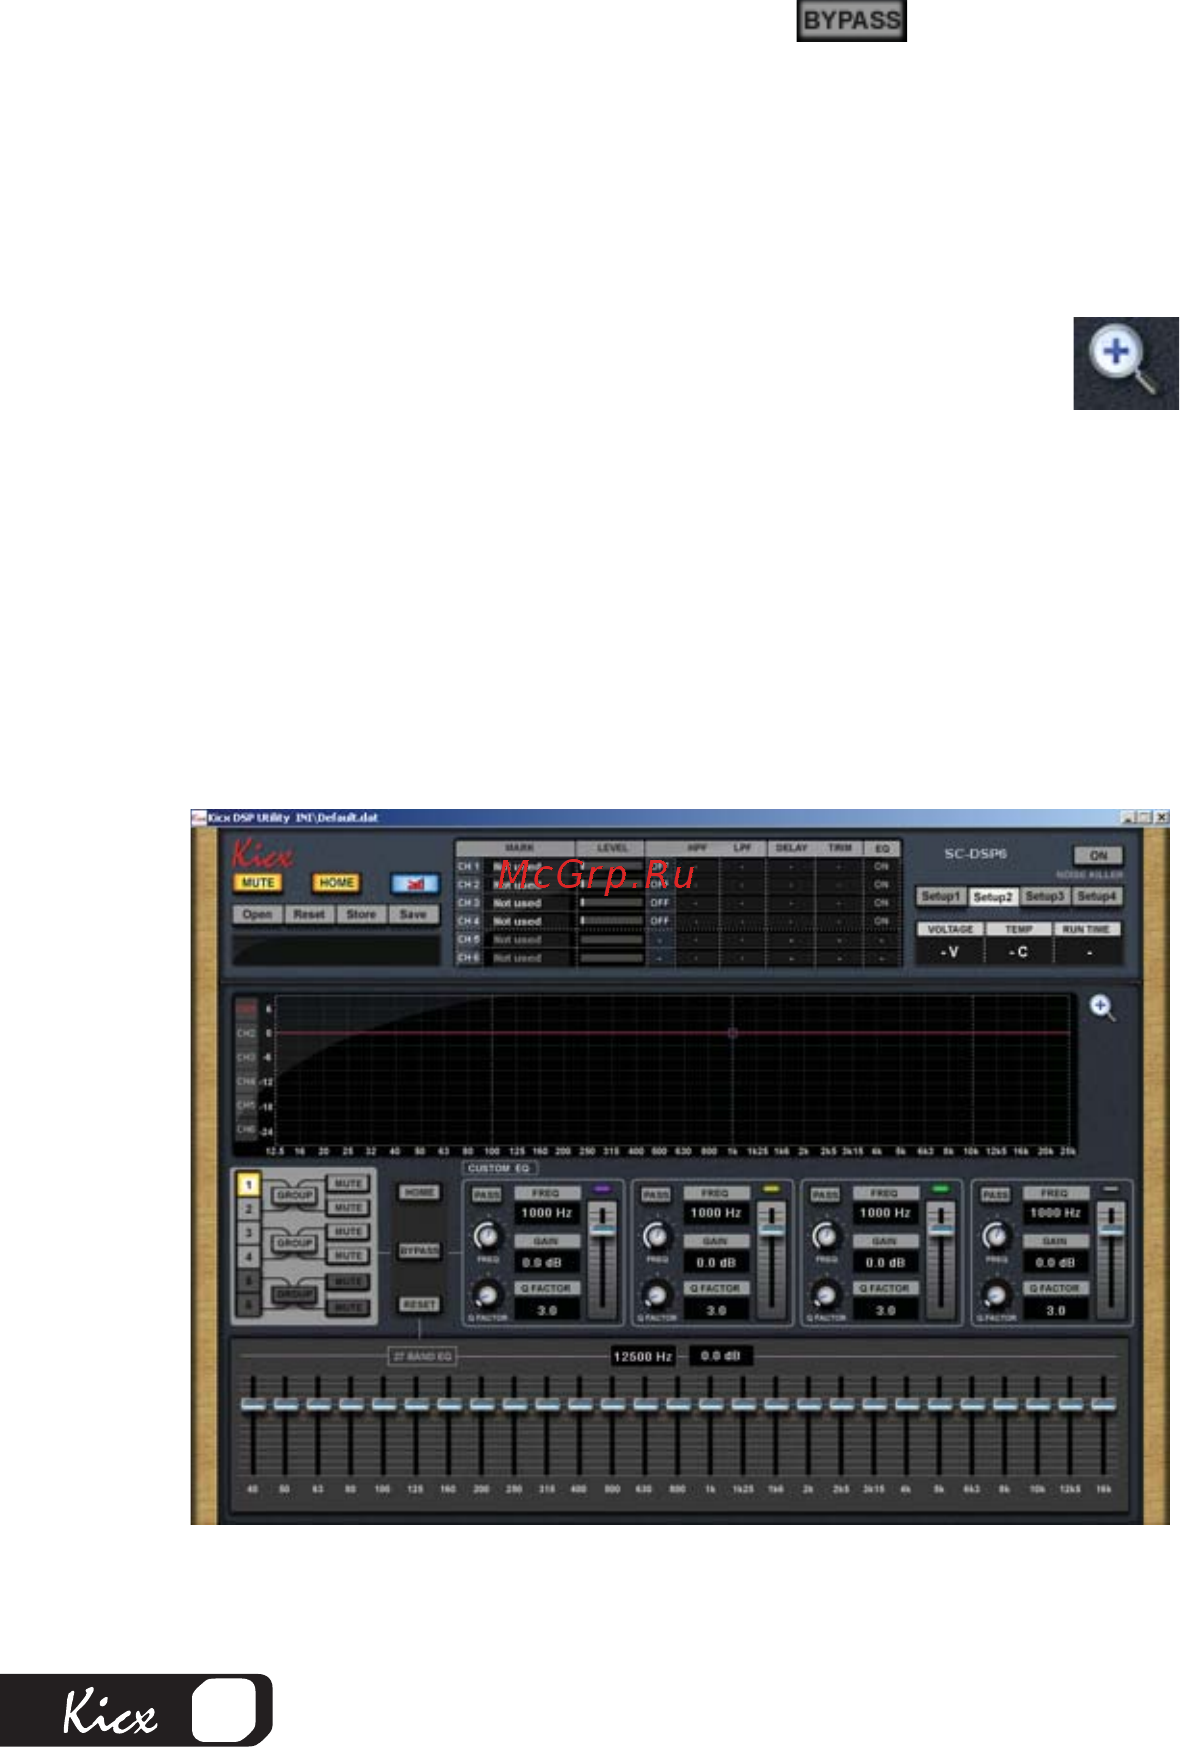Click the 'Not used' mark for CH 3
1180x1747 pixels.
tap(517, 903)
